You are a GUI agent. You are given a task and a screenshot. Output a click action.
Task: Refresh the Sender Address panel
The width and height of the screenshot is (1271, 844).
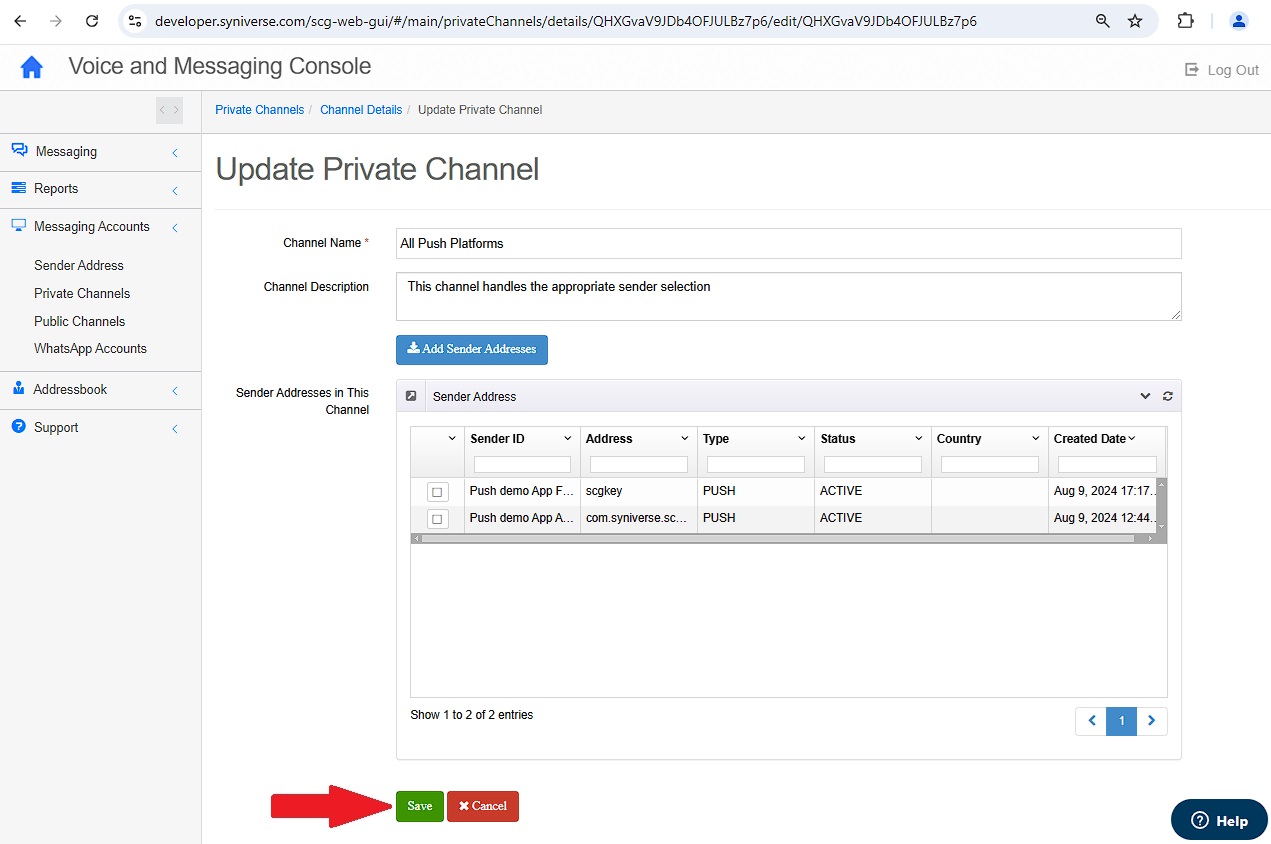pyautogui.click(x=1167, y=396)
